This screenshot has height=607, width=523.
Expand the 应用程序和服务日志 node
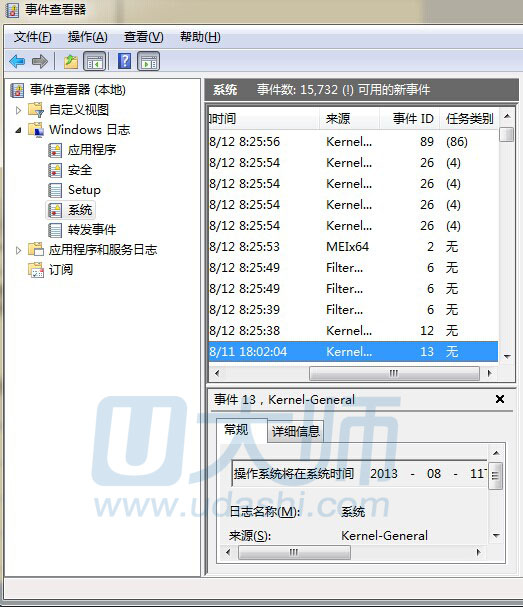point(18,250)
